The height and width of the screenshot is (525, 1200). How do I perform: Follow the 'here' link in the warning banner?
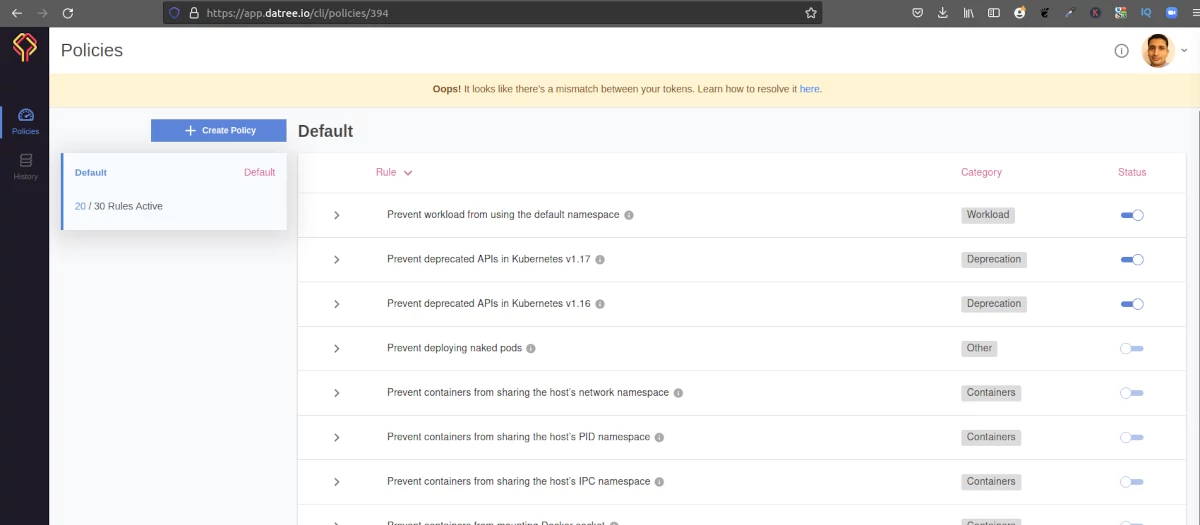coord(809,89)
